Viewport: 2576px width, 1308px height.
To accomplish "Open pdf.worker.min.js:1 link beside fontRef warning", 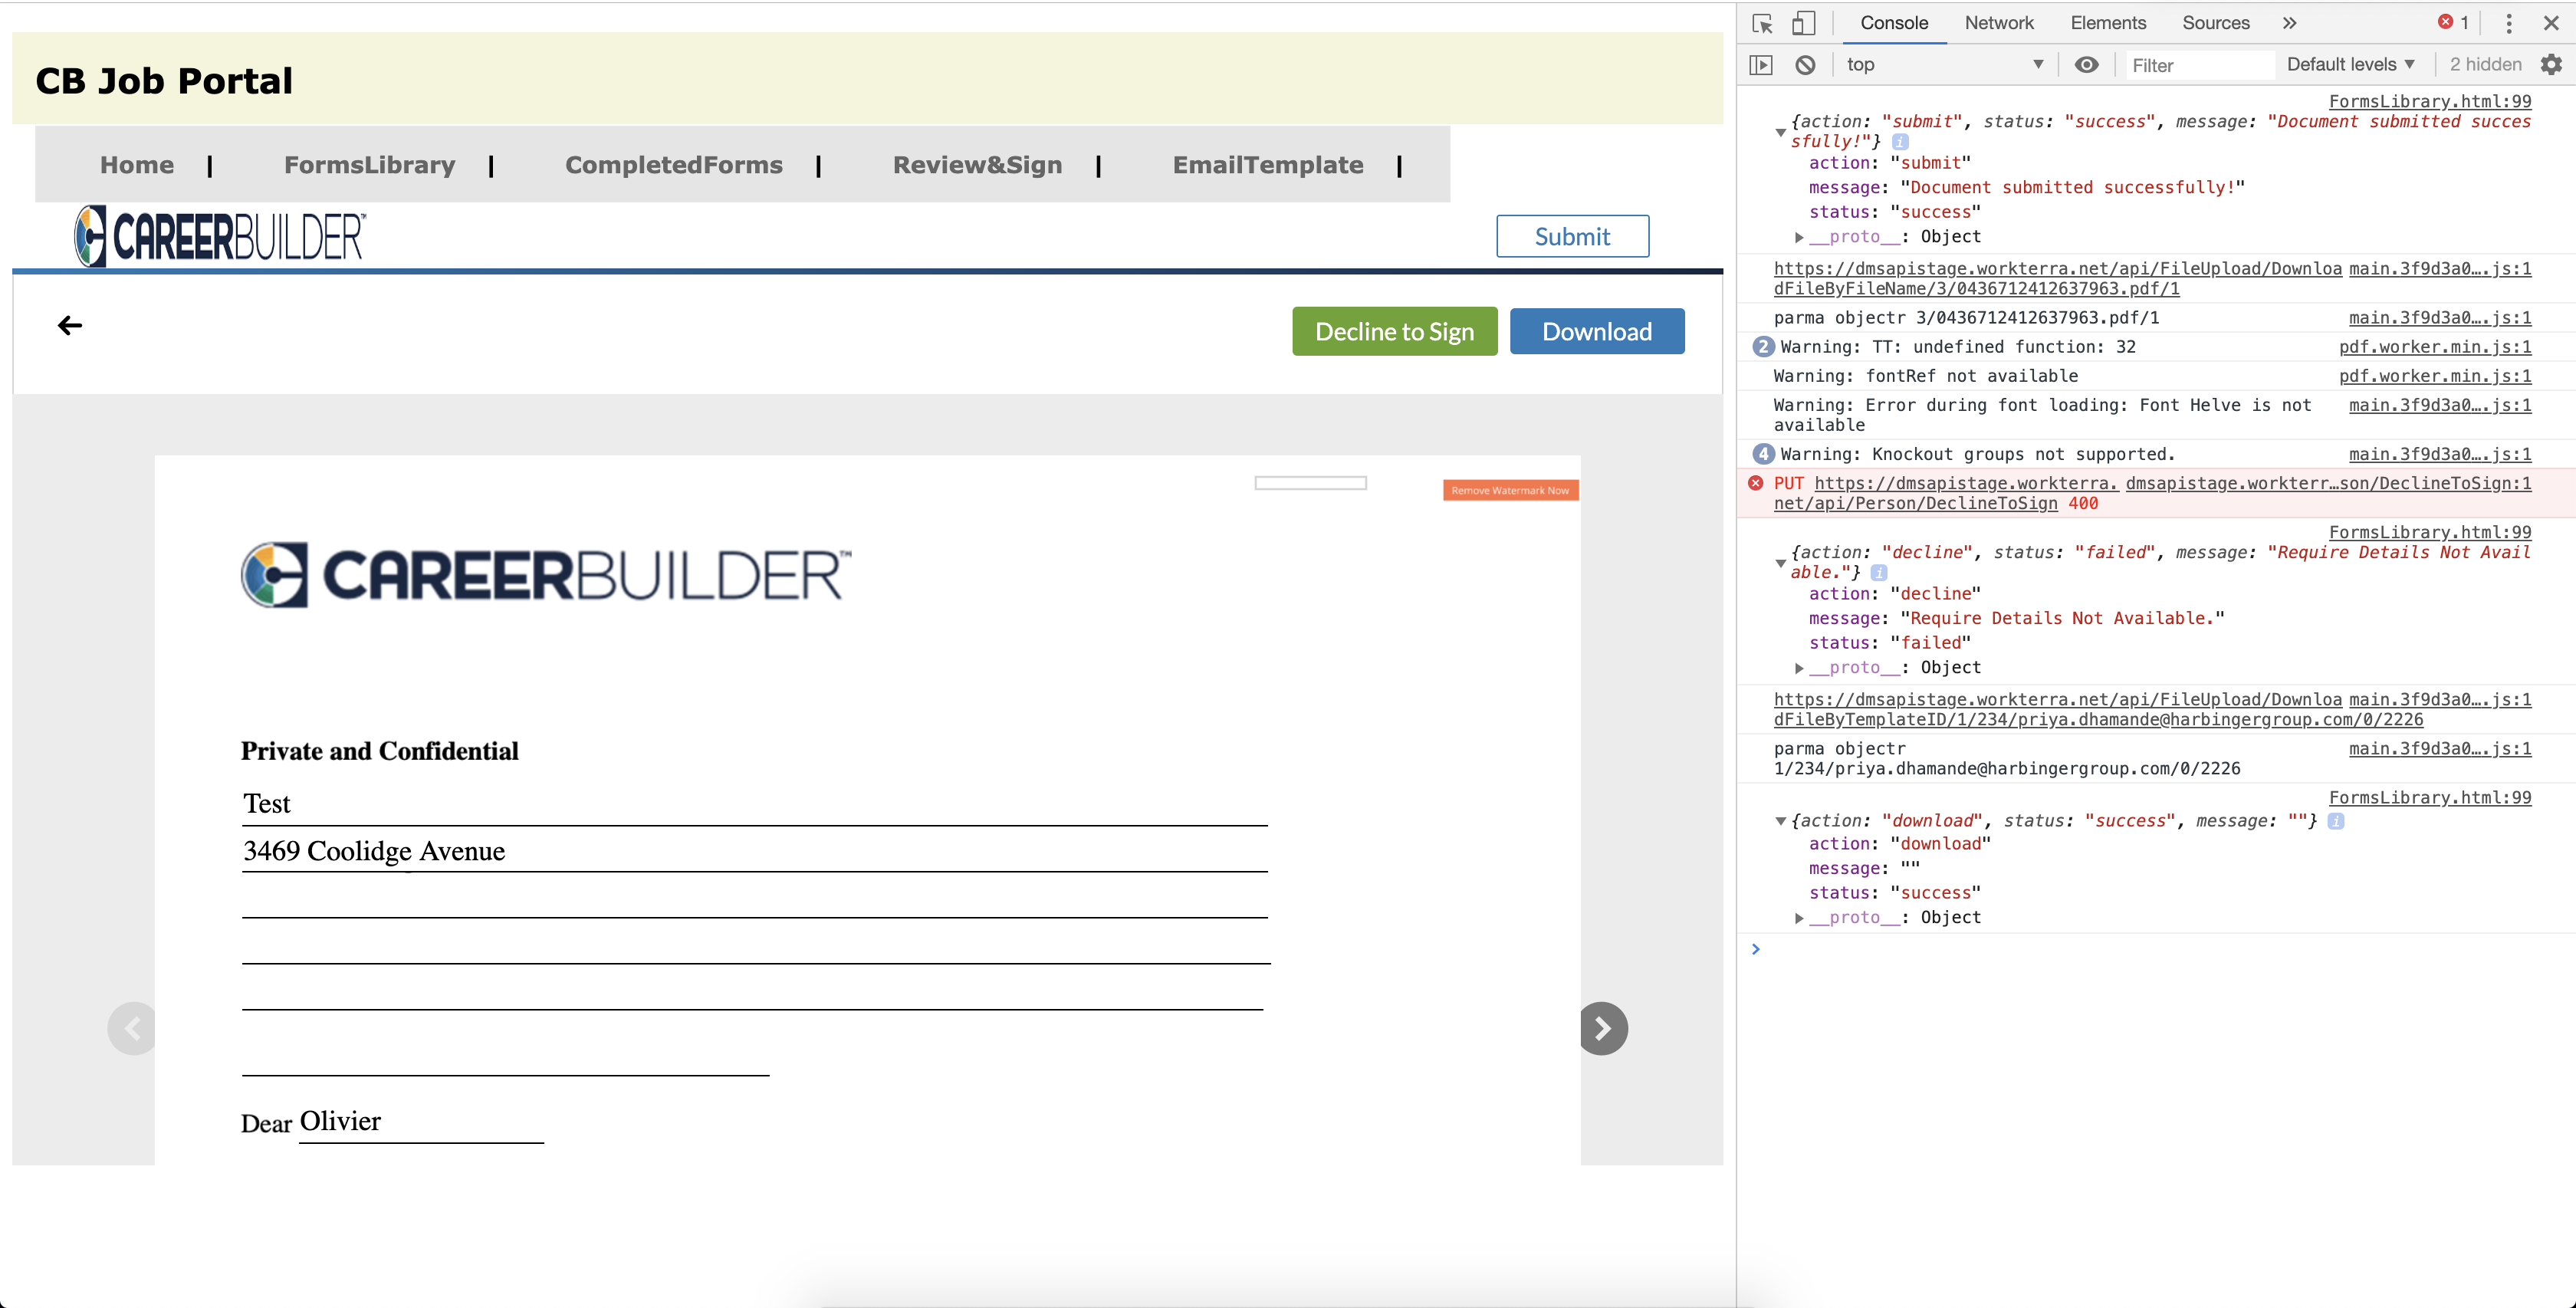I will (2435, 376).
